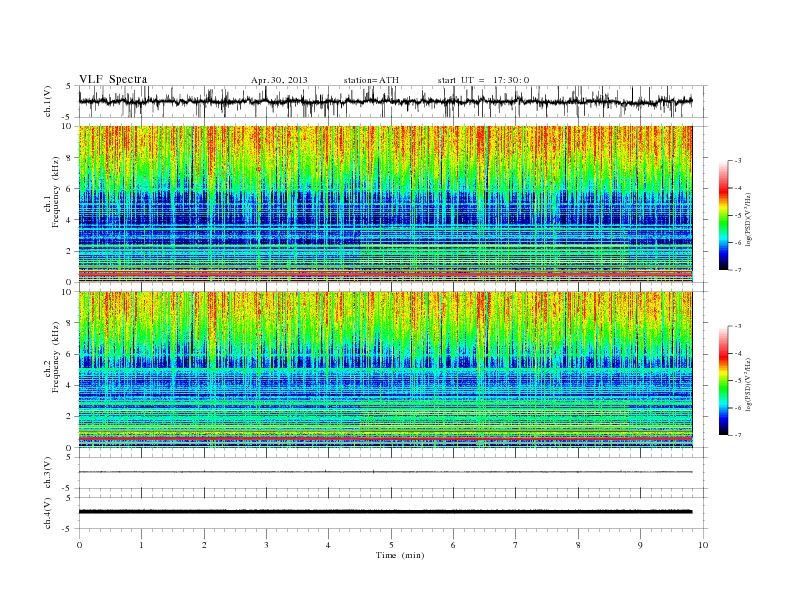Click the "10" tick on the bottom time axis
Image resolution: width=792 pixels, height=612 pixels.
(703, 545)
